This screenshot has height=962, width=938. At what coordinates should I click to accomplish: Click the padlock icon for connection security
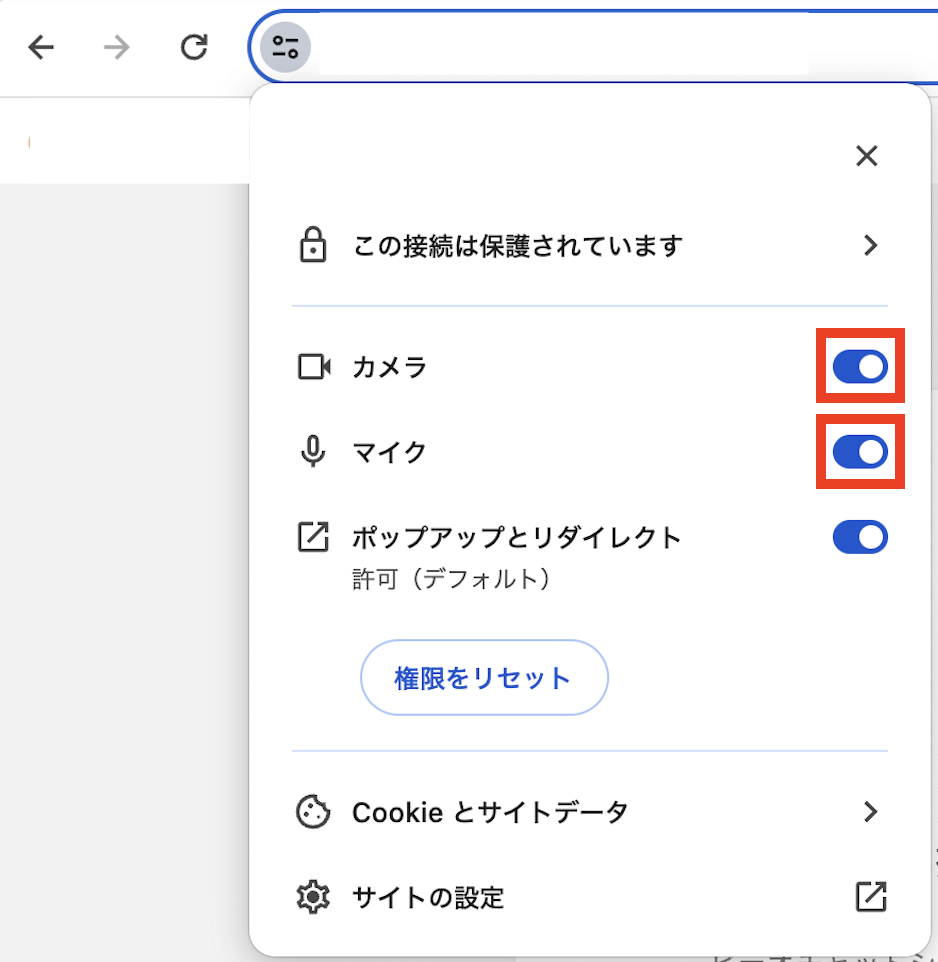314,245
